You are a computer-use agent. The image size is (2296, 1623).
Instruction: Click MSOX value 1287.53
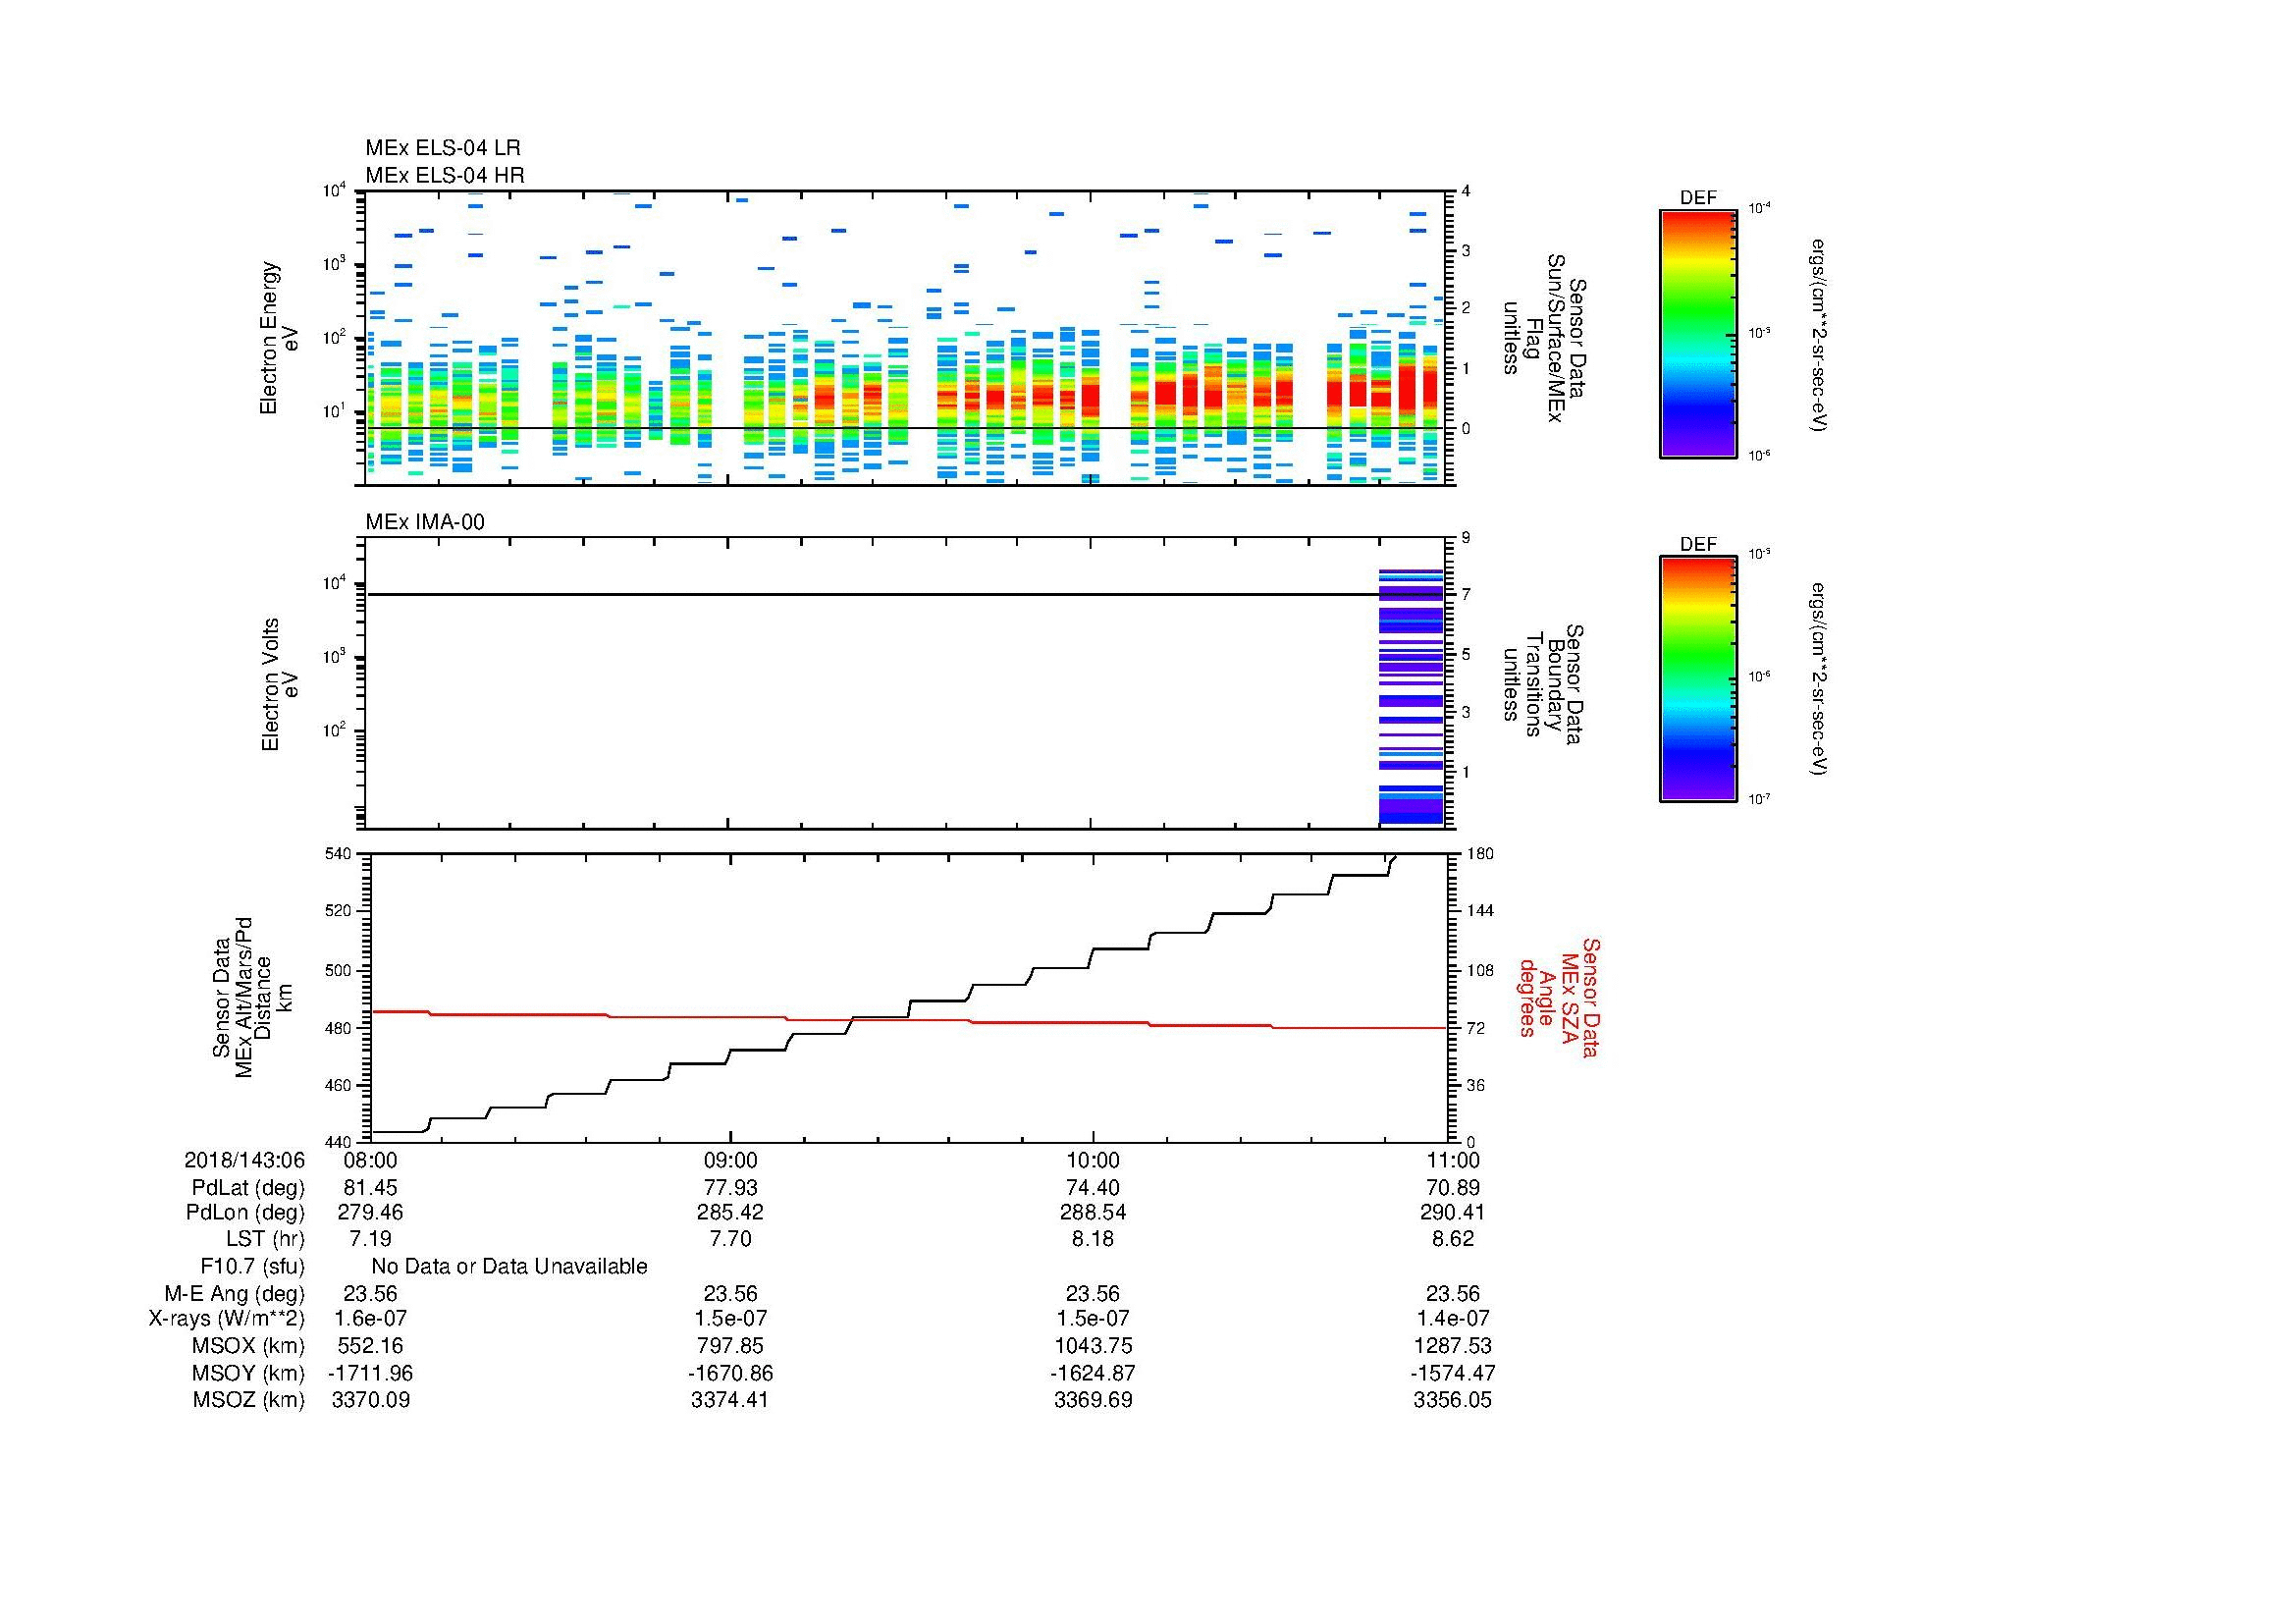click(1453, 1346)
